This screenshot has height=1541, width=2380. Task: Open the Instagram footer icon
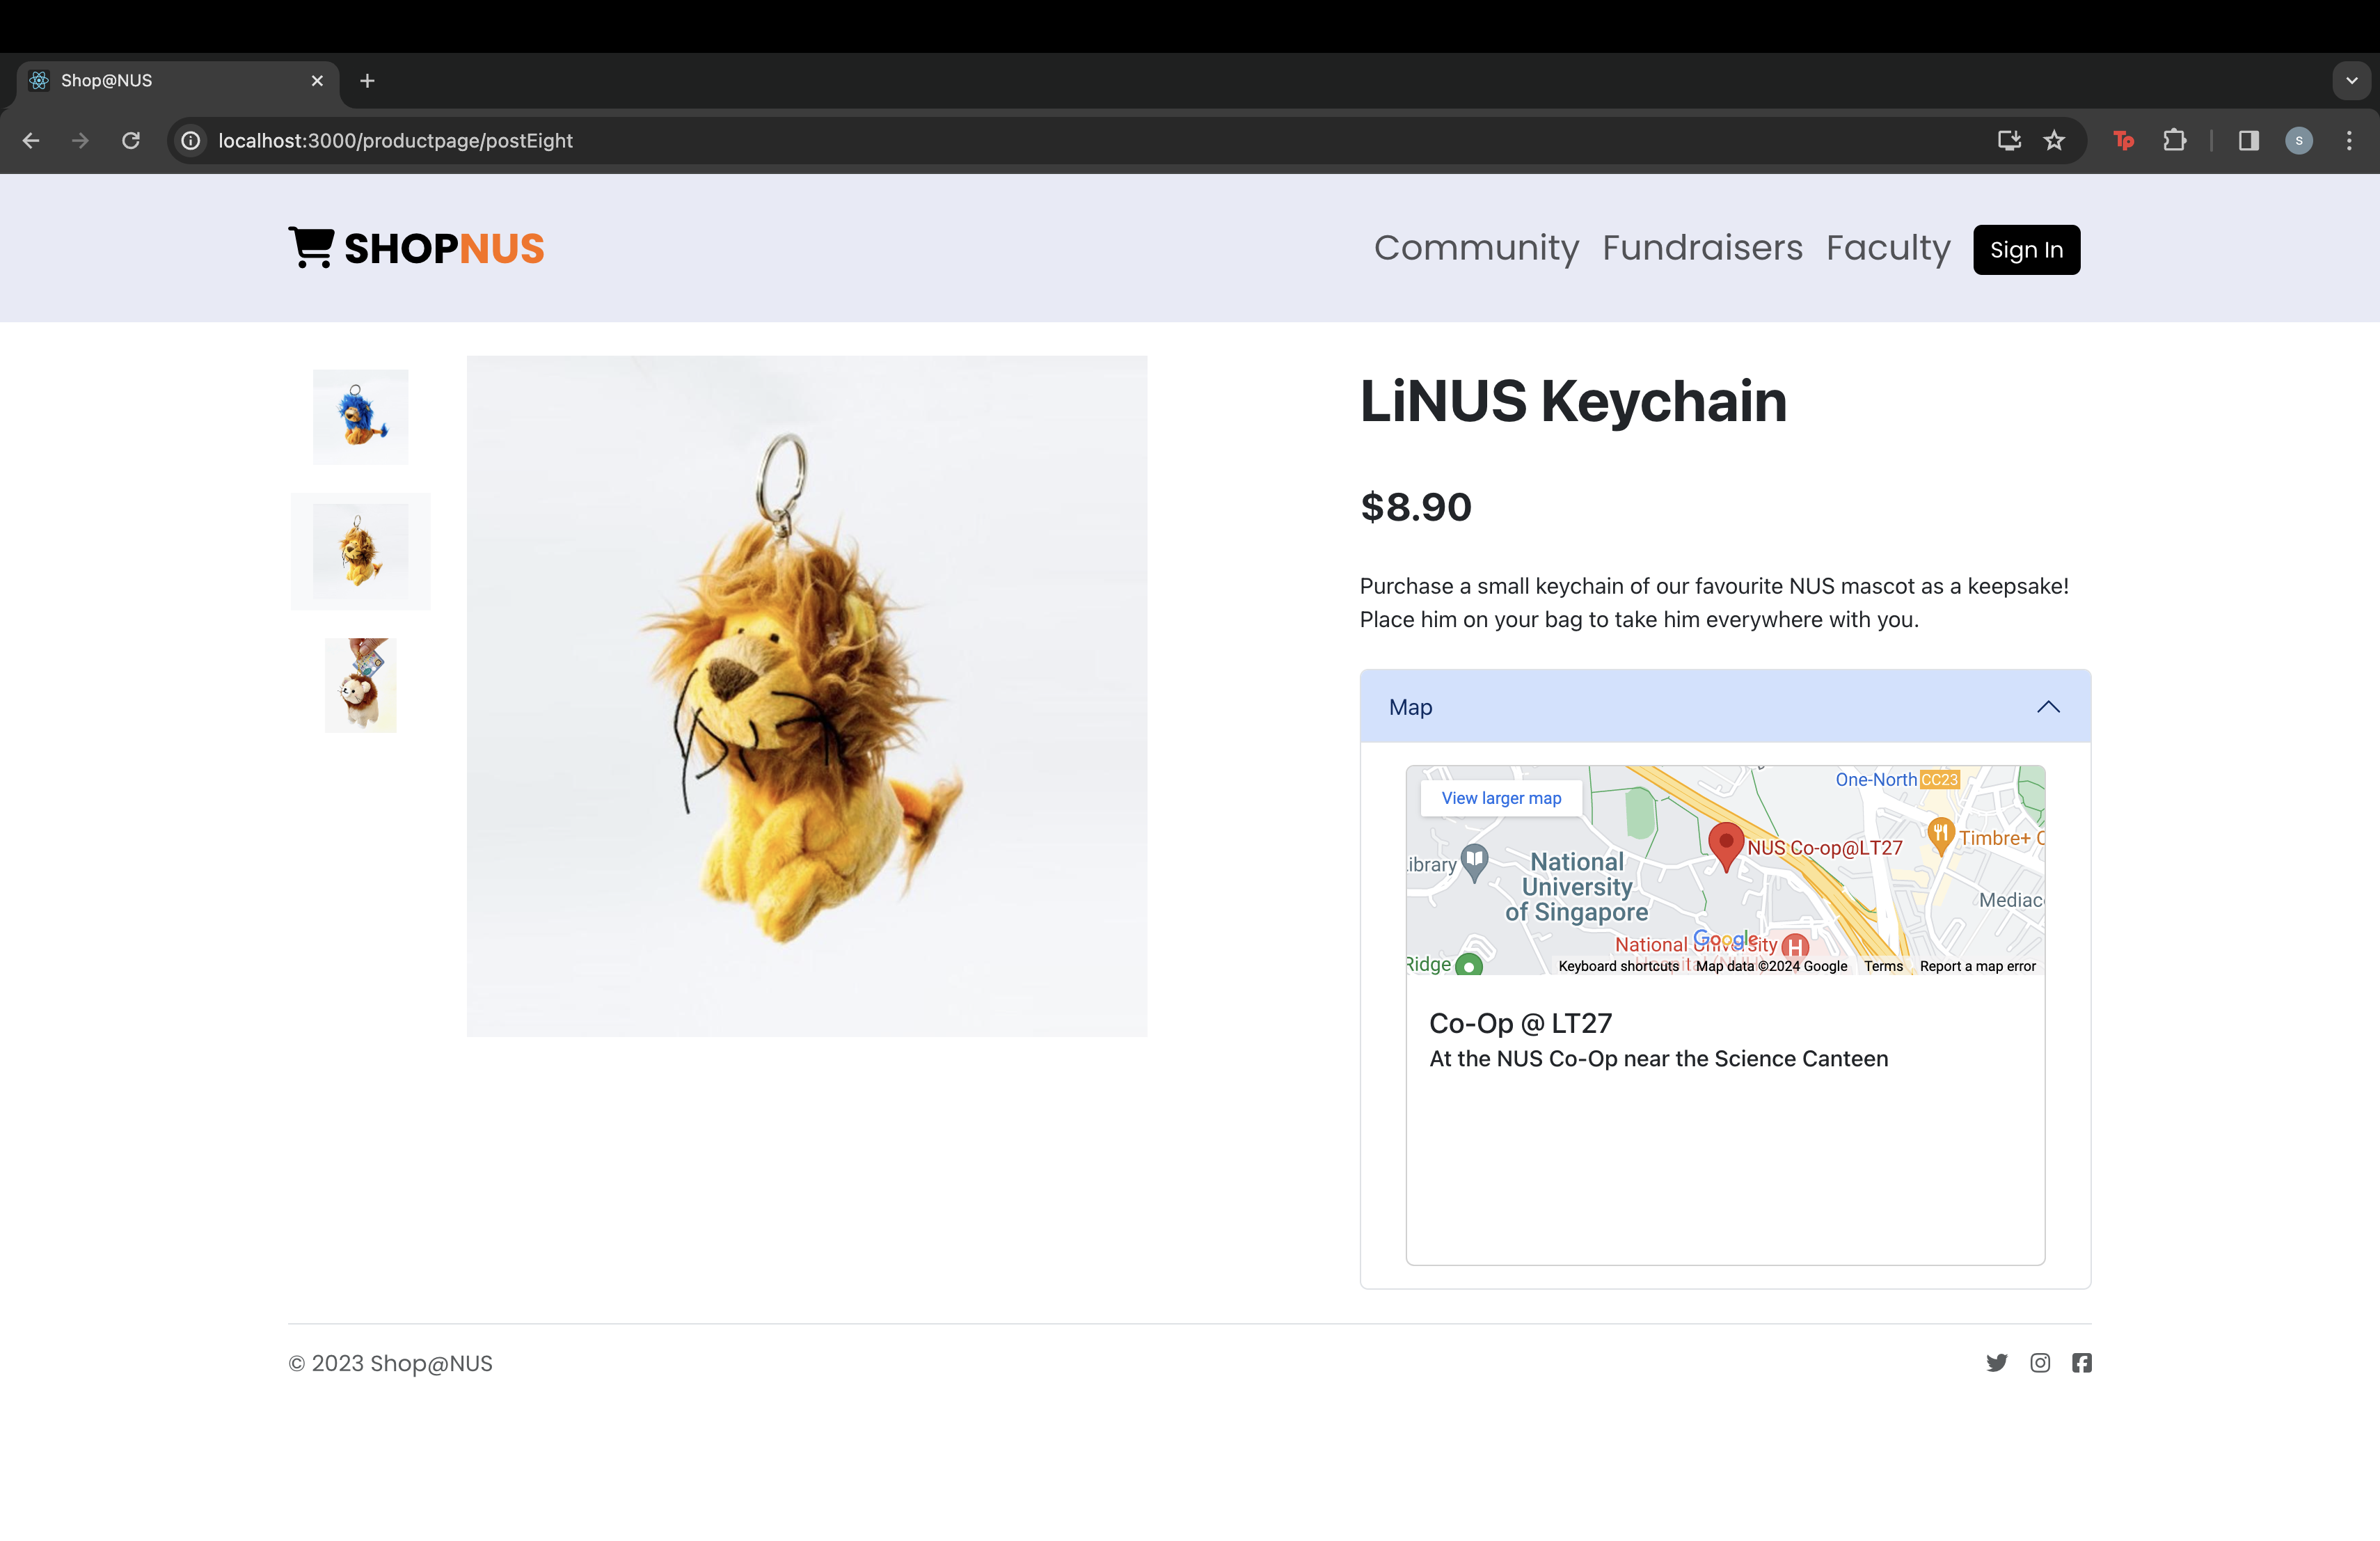coord(2040,1363)
